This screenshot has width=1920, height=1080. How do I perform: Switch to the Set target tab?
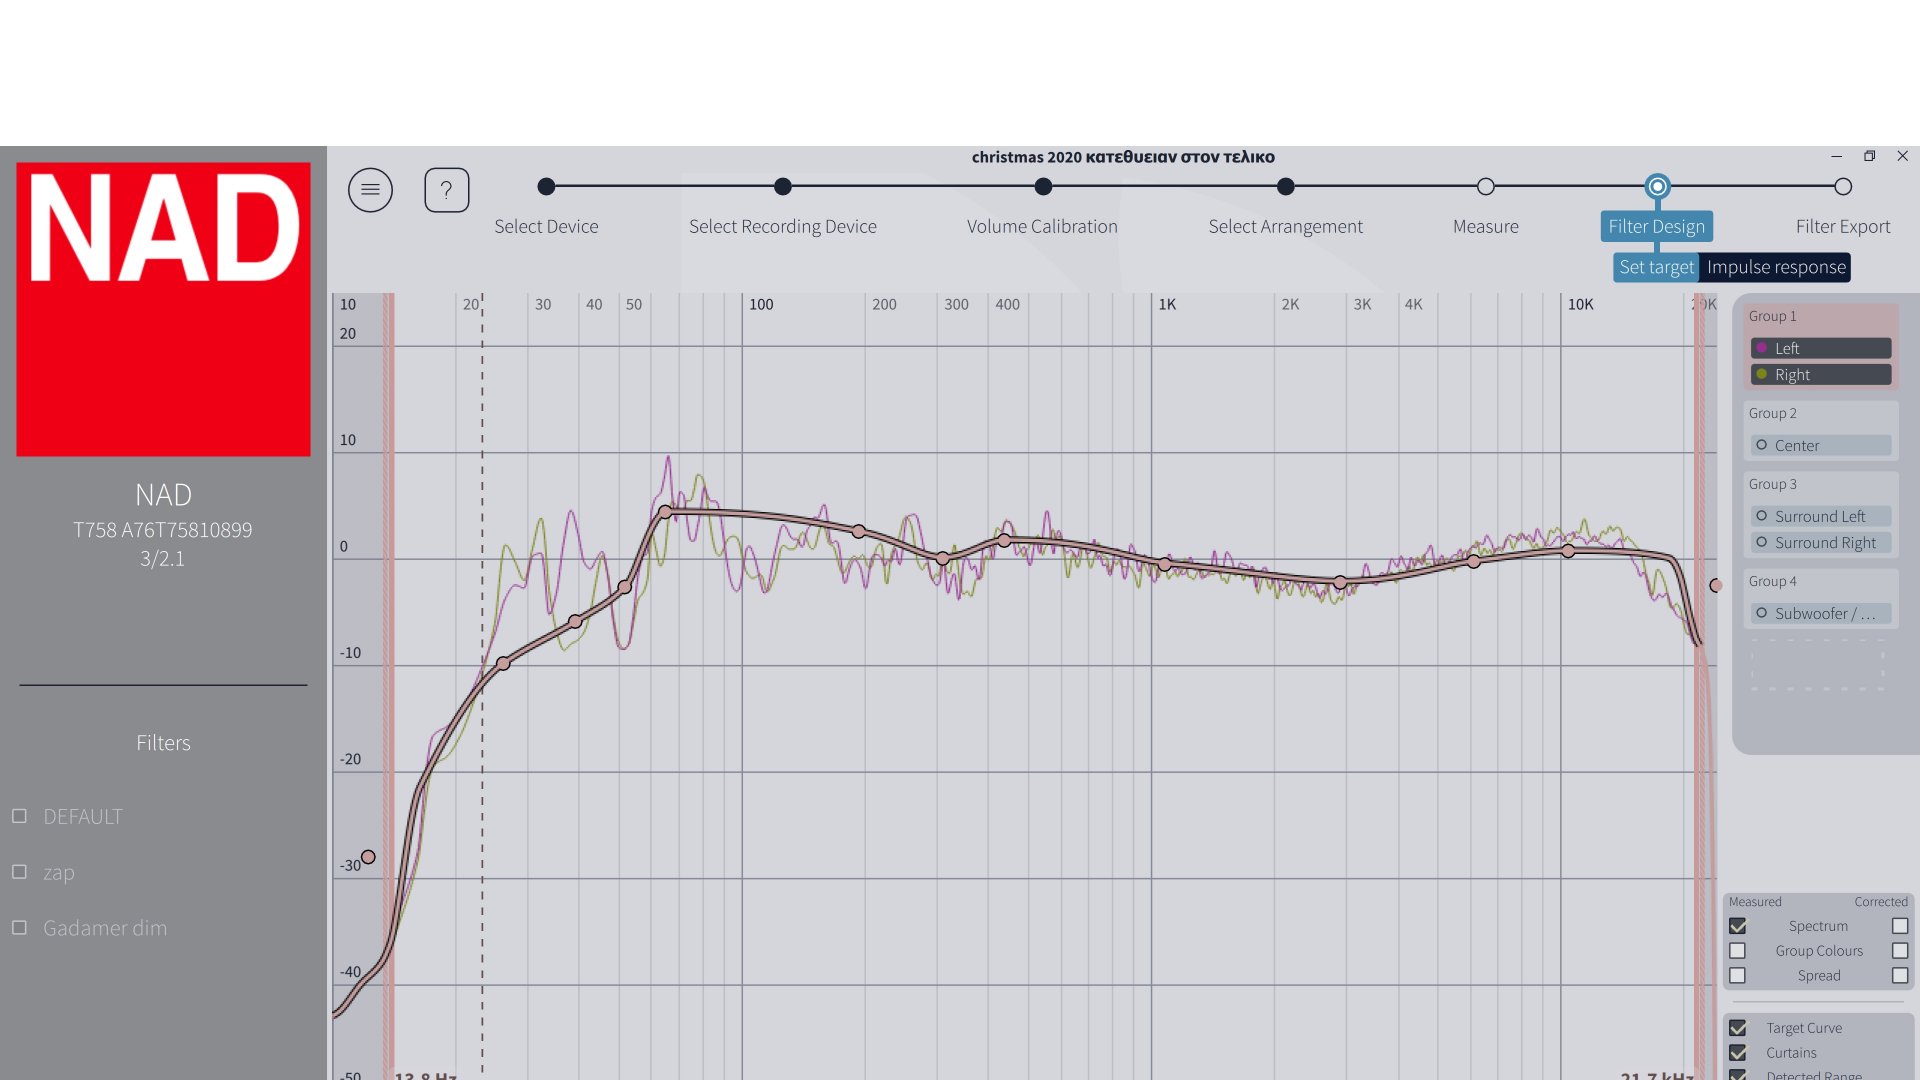1656,267
